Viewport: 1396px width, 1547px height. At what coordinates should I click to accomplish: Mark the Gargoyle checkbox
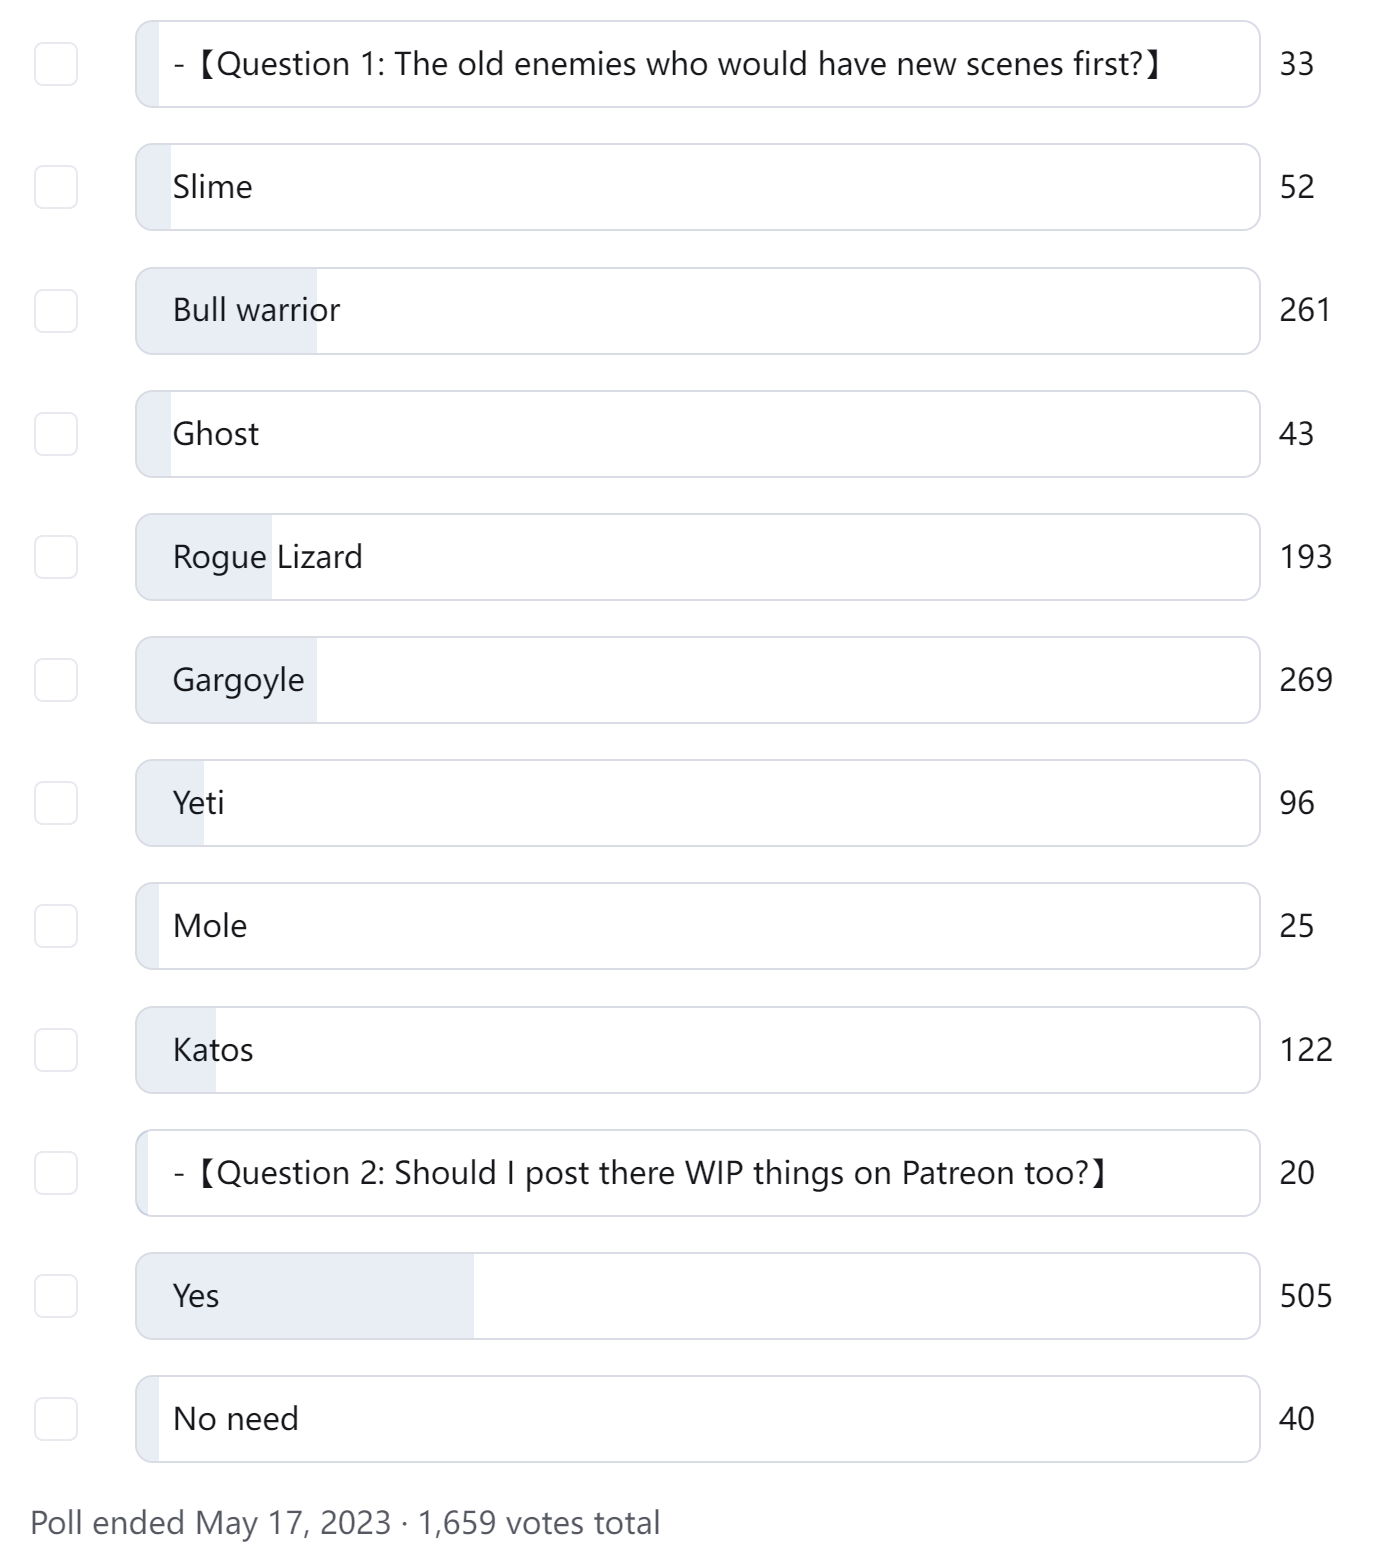click(56, 680)
